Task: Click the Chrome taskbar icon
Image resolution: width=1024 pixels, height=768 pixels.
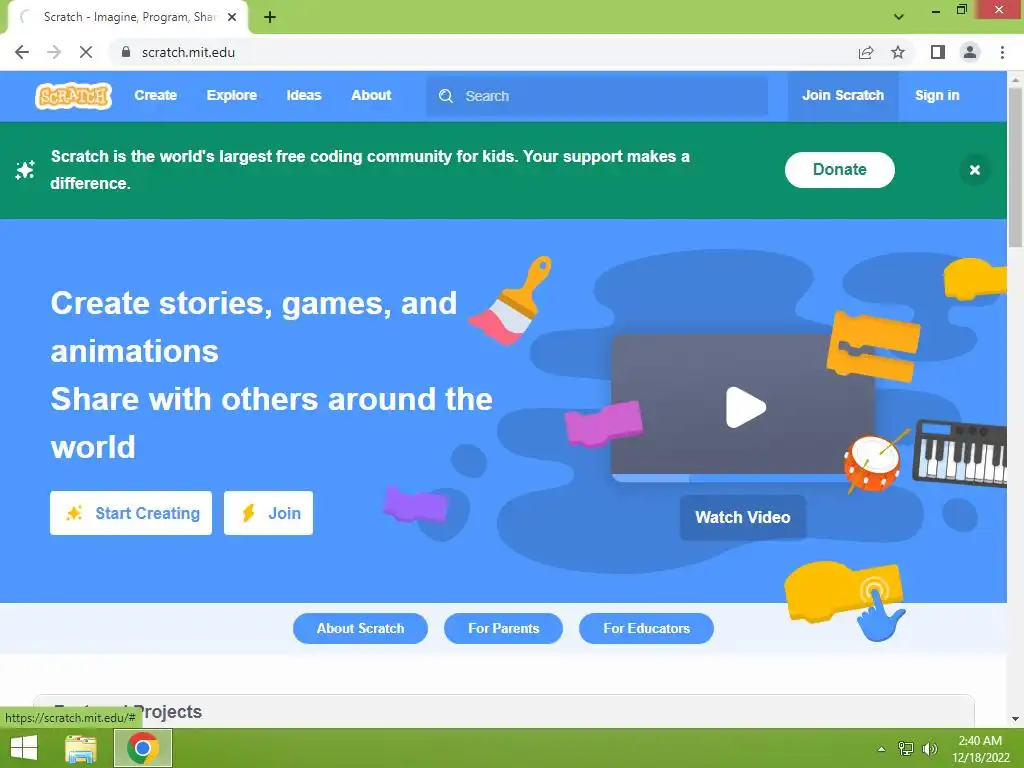Action: coord(143,748)
